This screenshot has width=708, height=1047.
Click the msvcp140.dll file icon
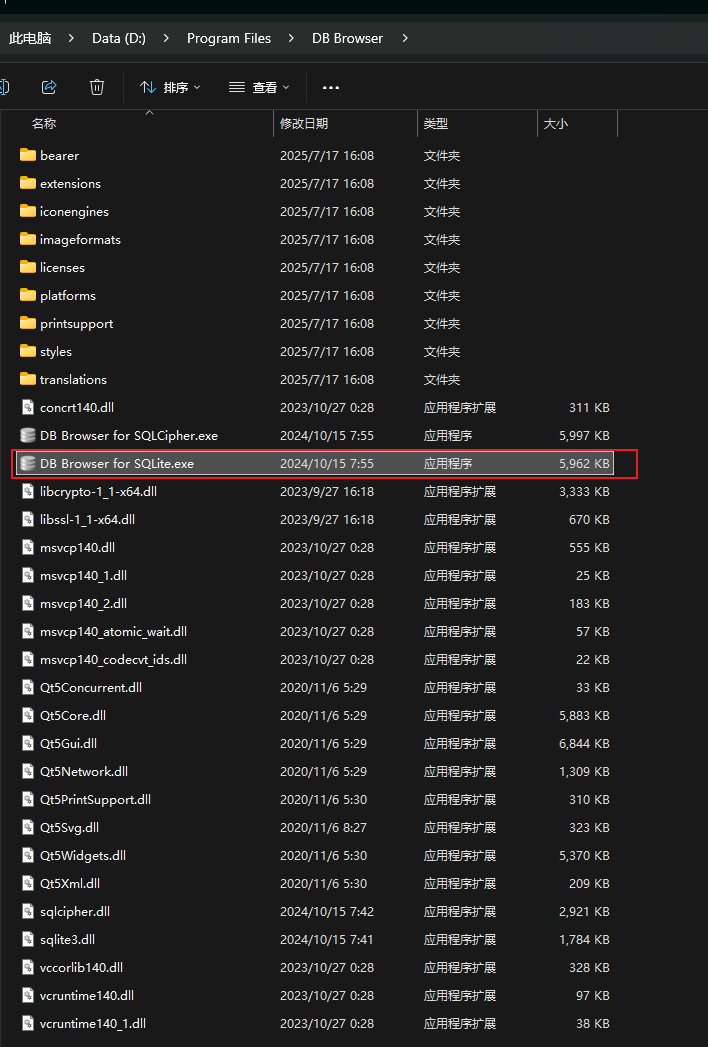pyautogui.click(x=28, y=548)
